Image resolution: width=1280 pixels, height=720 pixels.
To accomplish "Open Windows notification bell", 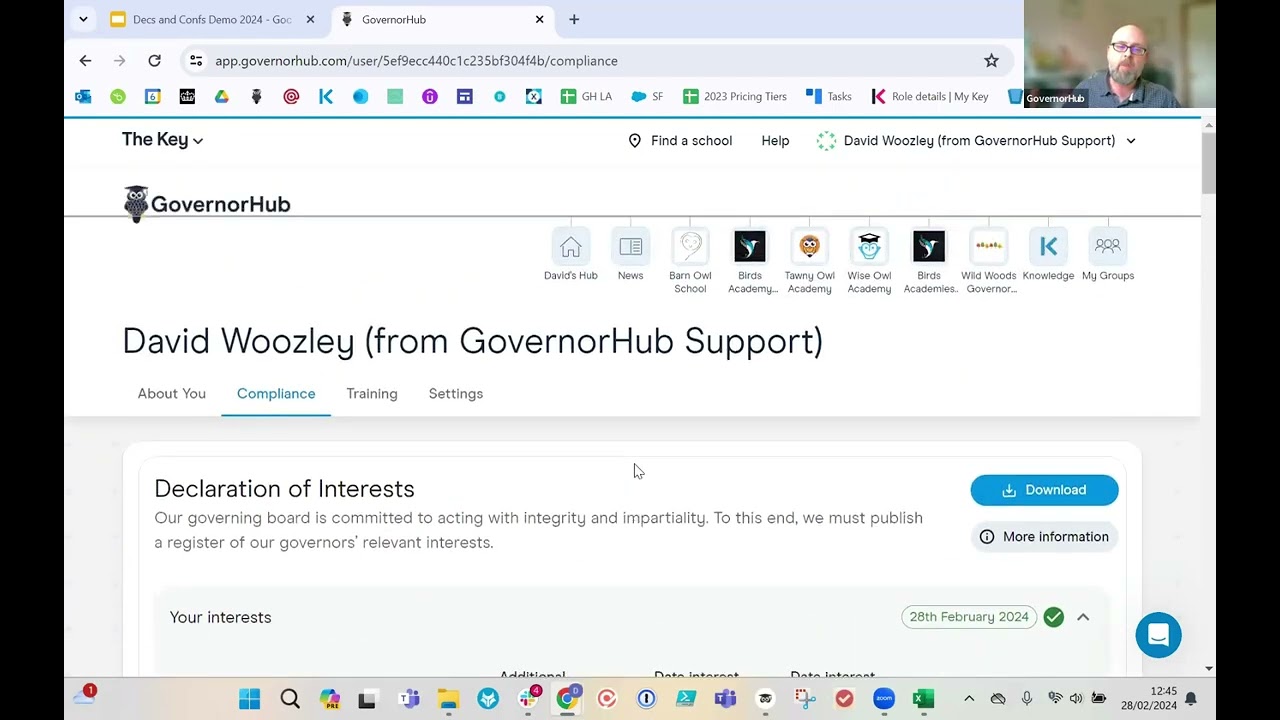I will pyautogui.click(x=1191, y=699).
